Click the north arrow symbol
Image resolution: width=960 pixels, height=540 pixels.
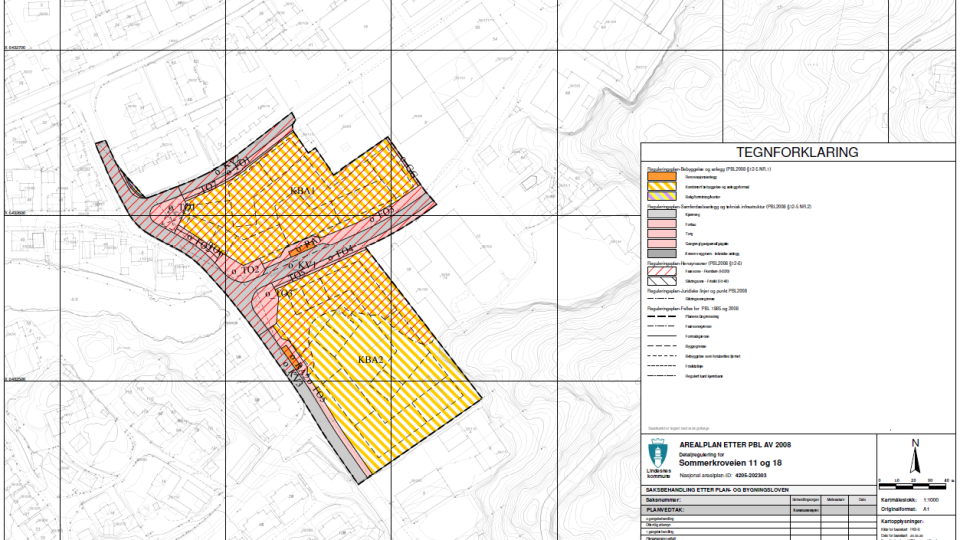click(914, 455)
